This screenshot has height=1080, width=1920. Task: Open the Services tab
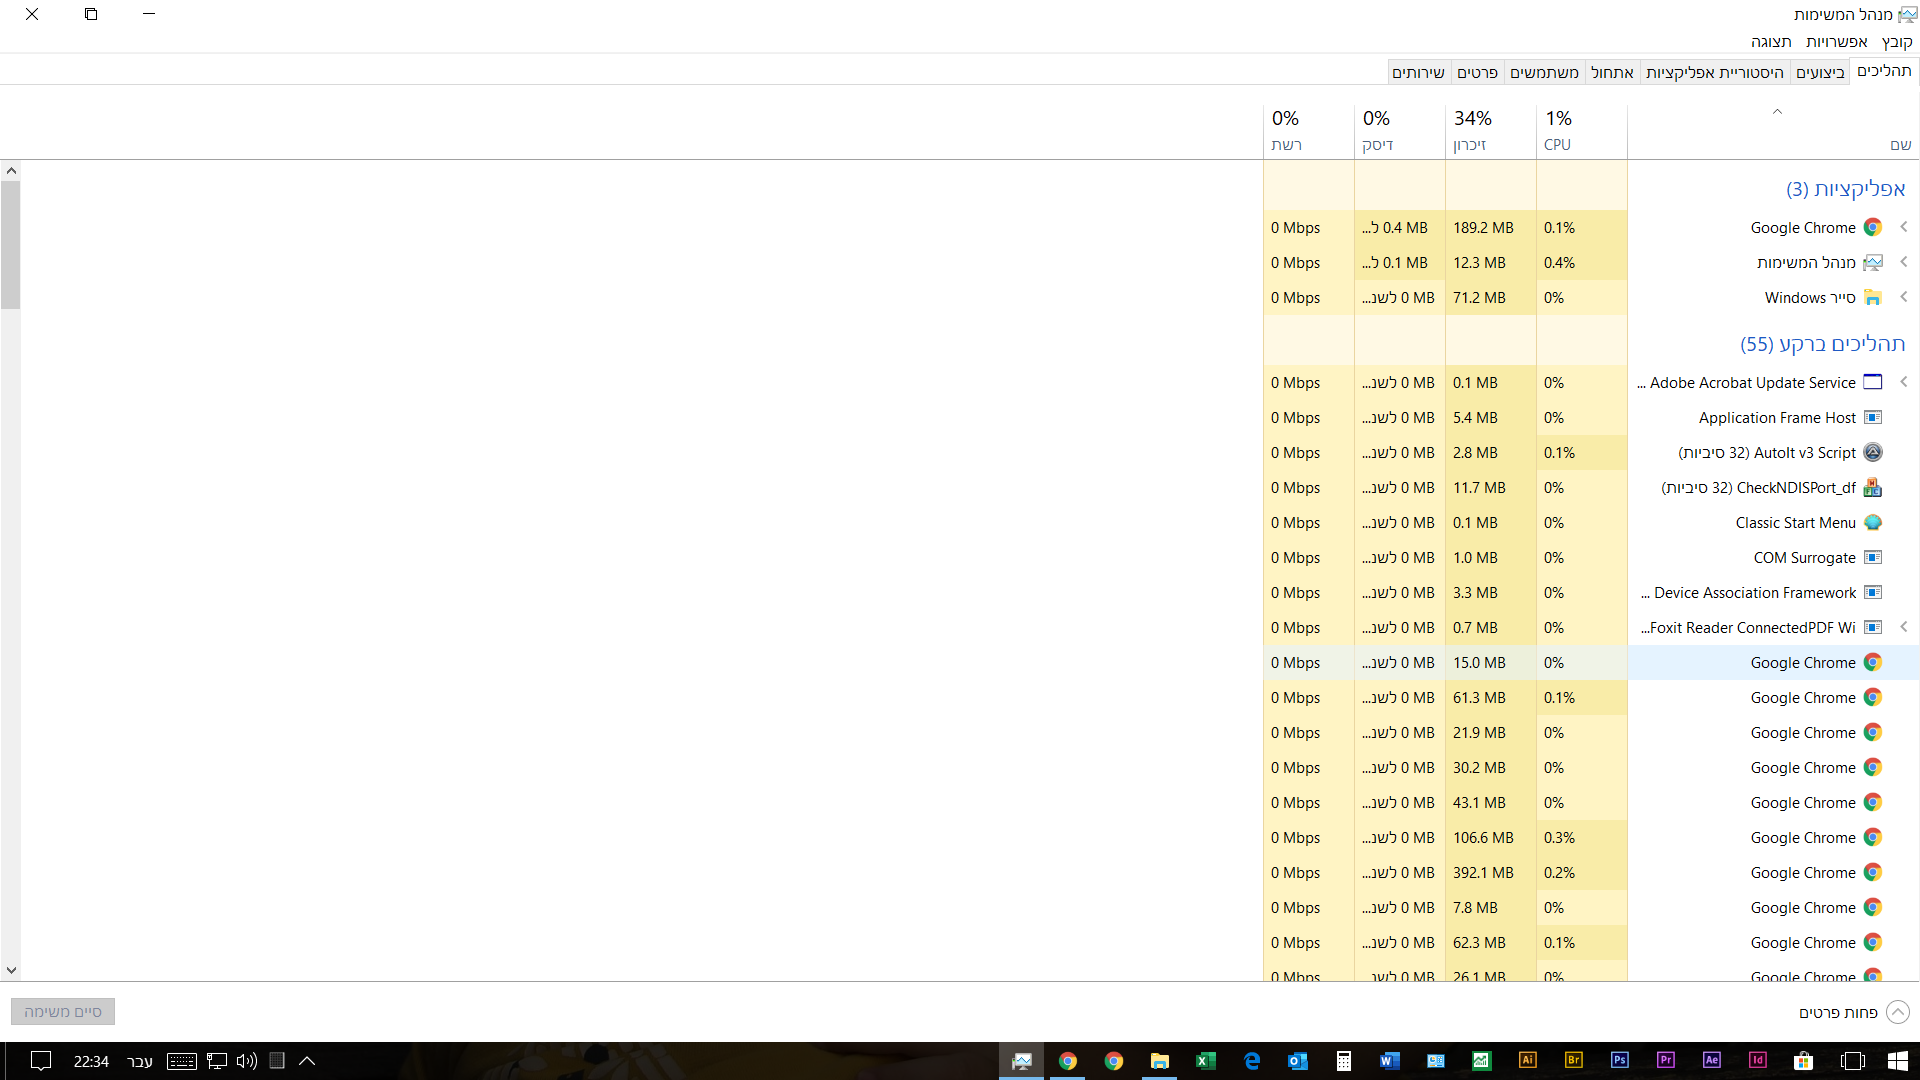coord(1418,72)
